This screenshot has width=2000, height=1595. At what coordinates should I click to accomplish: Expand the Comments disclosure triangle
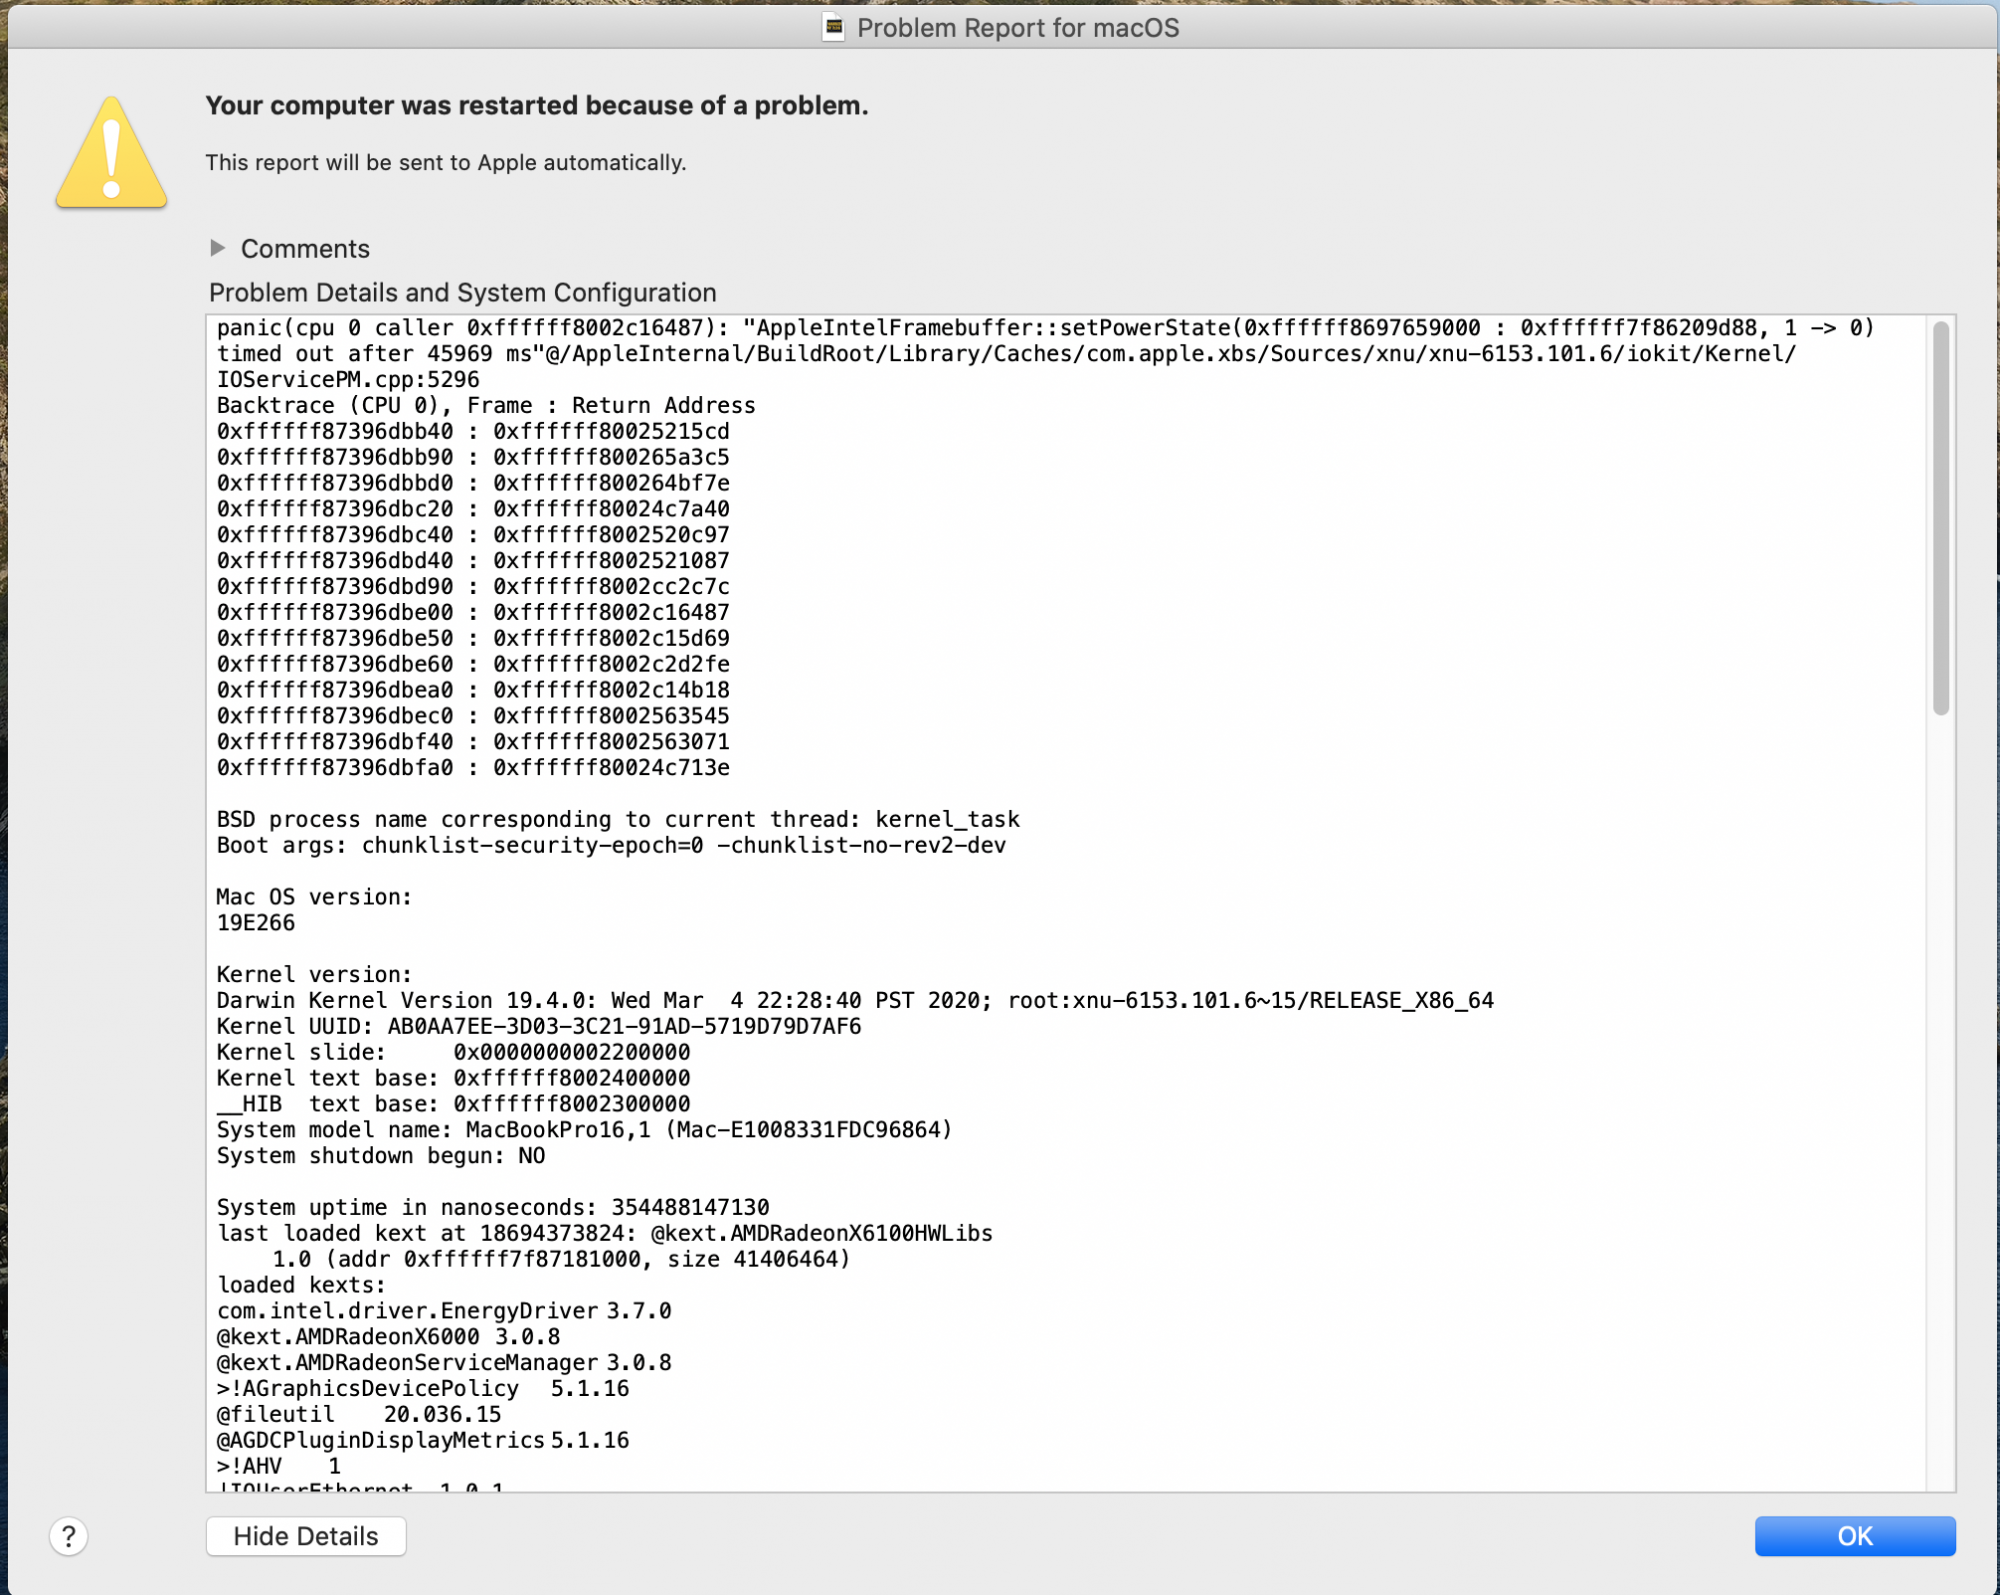pos(218,247)
